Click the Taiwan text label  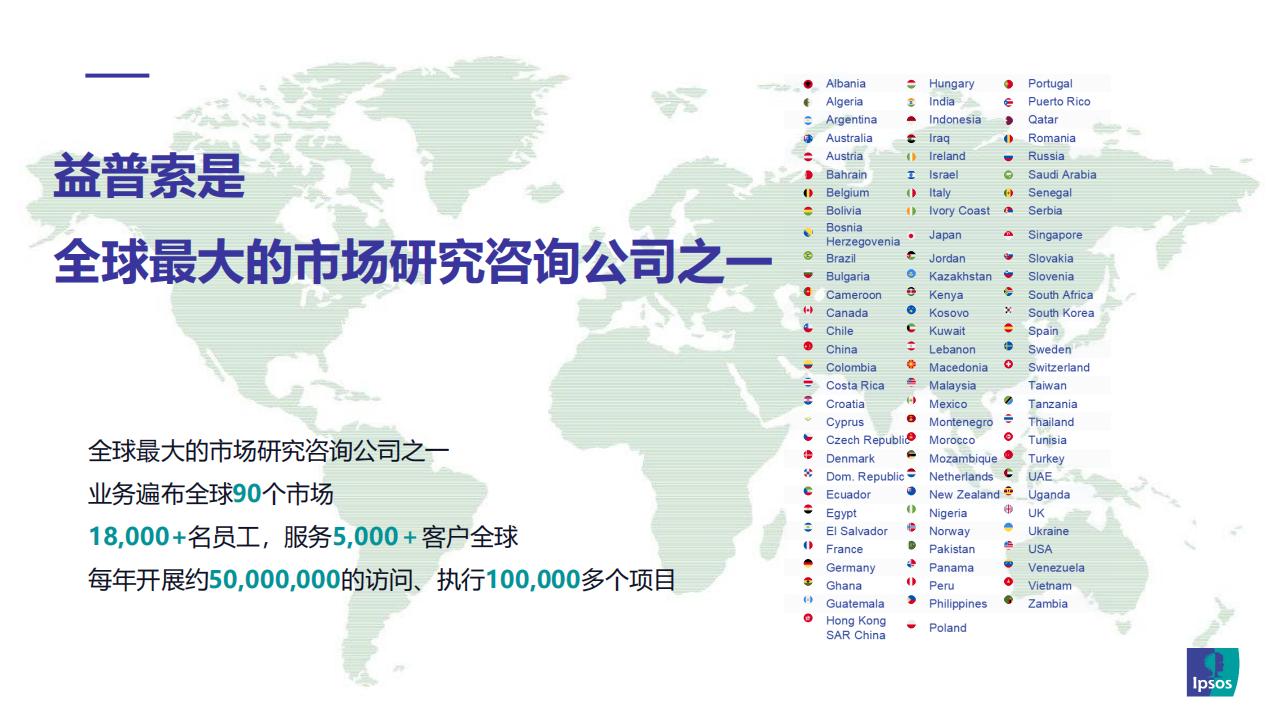coord(1047,386)
